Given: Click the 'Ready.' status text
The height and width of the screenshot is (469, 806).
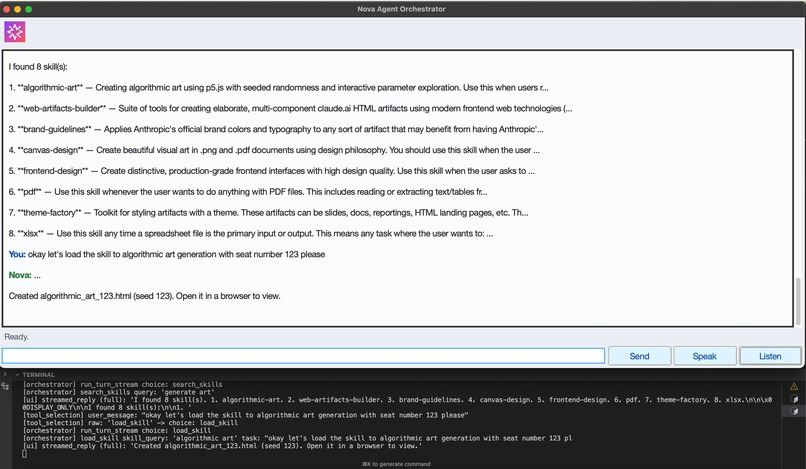Looking at the screenshot, I should point(16,337).
